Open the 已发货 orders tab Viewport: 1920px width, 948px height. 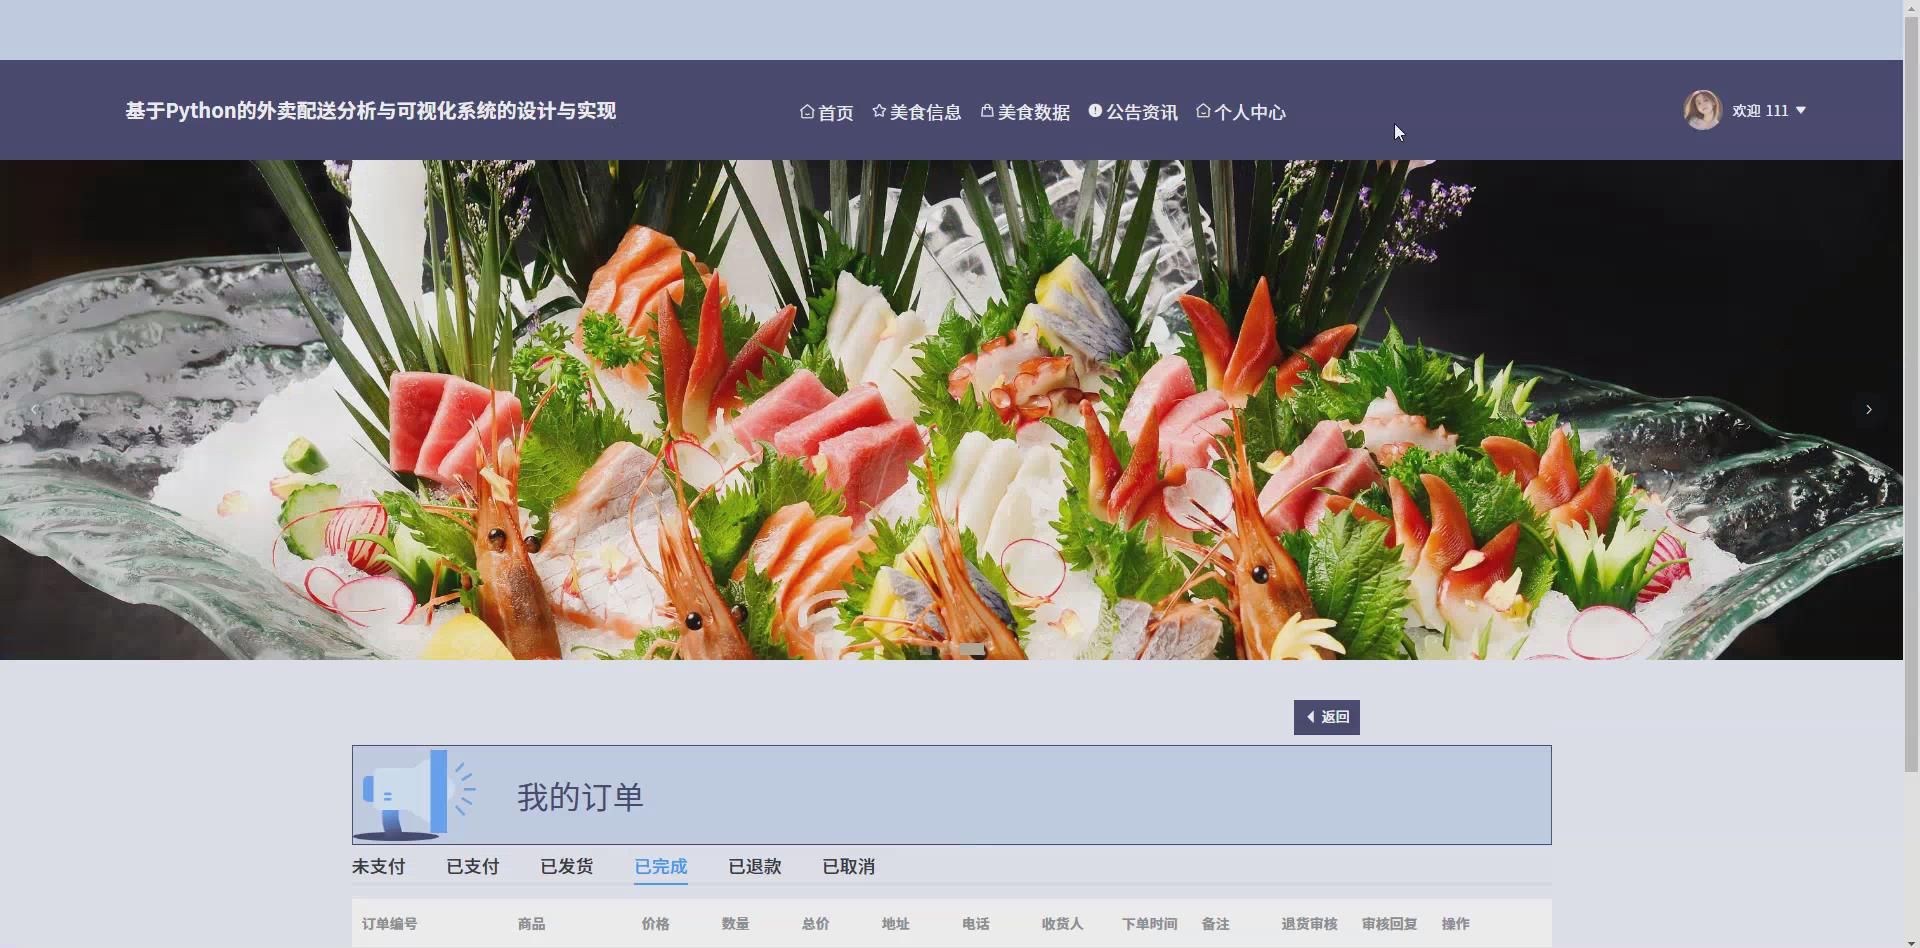pos(565,867)
